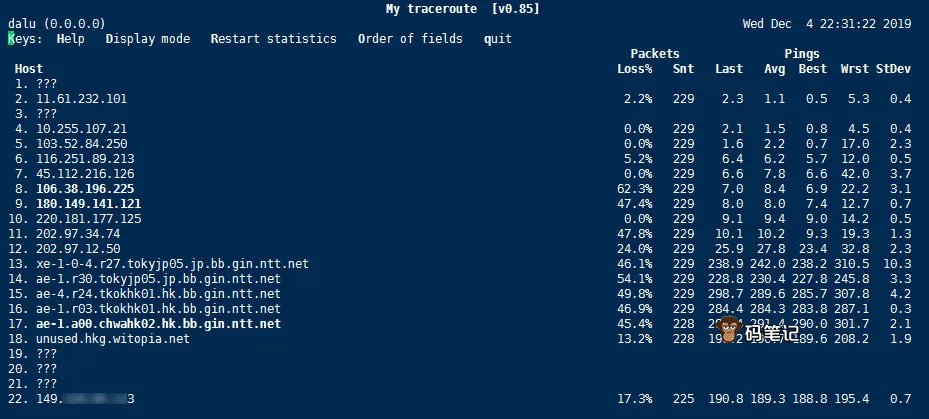Click the monkey watermark logo icon
Image resolution: width=929 pixels, height=419 pixels.
pos(729,332)
